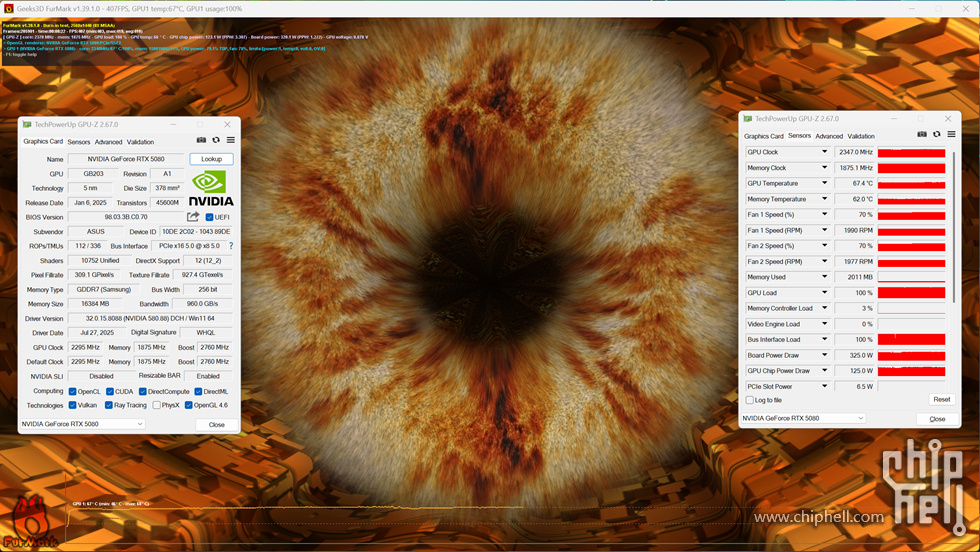Viewport: 980px width, 552px height.
Task: Click the NVIDIA logo image
Action: [211, 189]
